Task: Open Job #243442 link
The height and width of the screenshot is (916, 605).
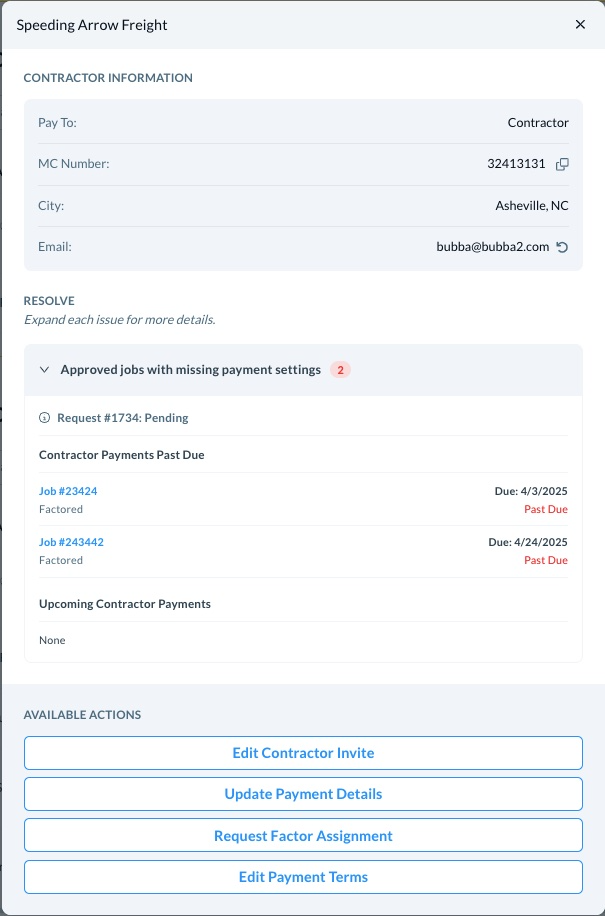Action: [x=71, y=542]
